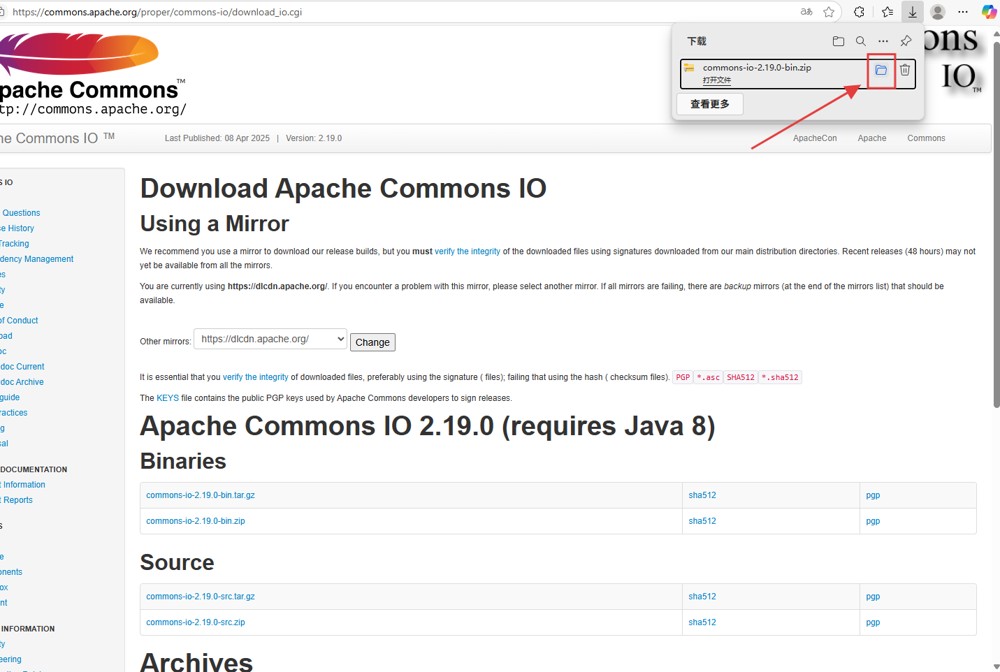1000x672 pixels.
Task: Open the Tracking sidebar link
Action: click(x=14, y=244)
